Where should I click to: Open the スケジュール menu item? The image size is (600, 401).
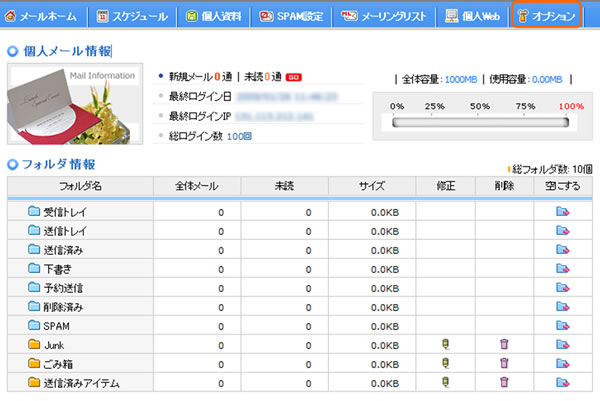click(x=133, y=16)
